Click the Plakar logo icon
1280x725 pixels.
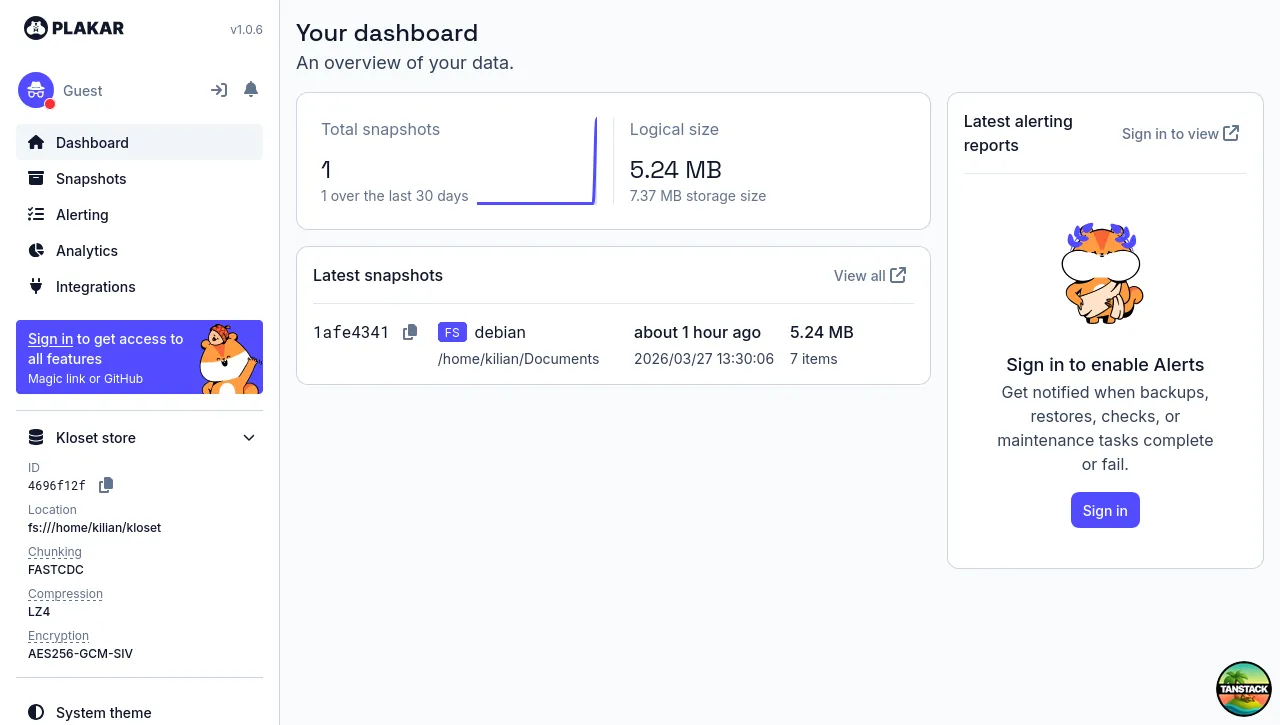[36, 28]
